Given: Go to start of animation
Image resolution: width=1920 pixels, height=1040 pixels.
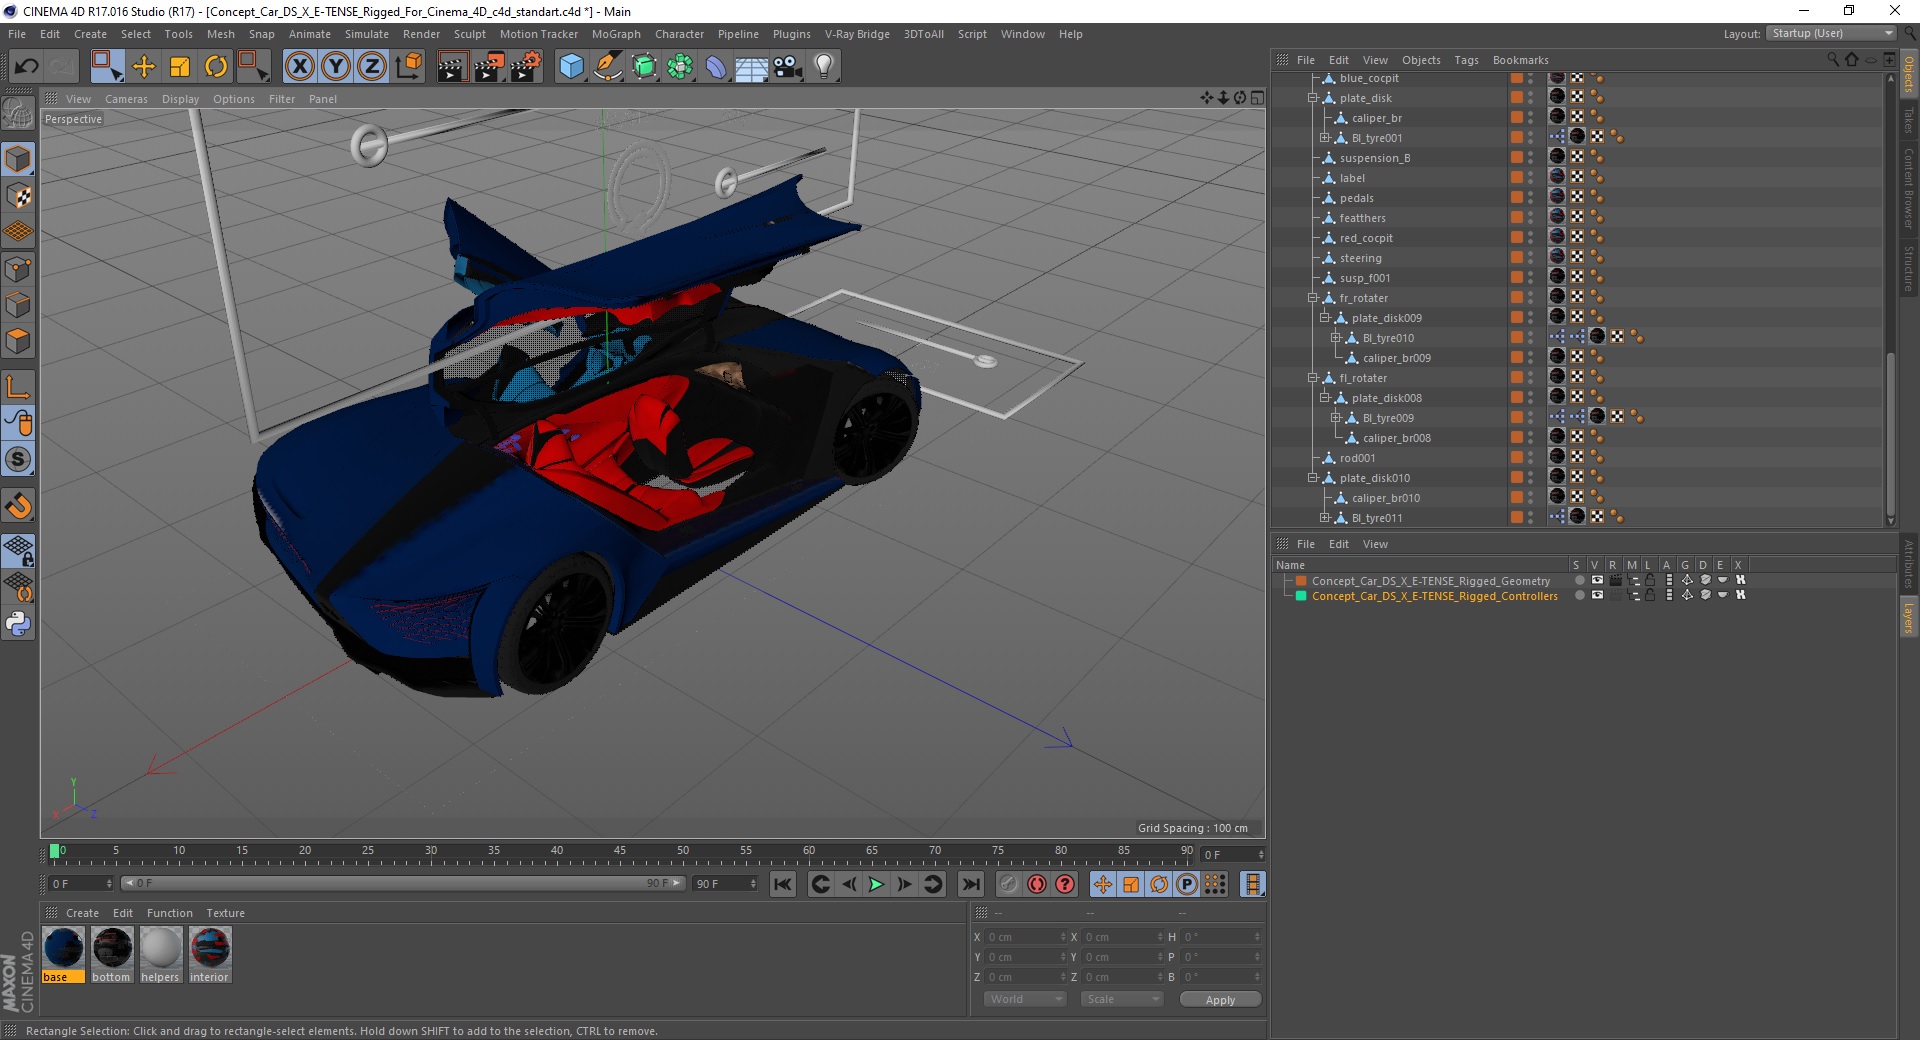Looking at the screenshot, I should click(783, 884).
